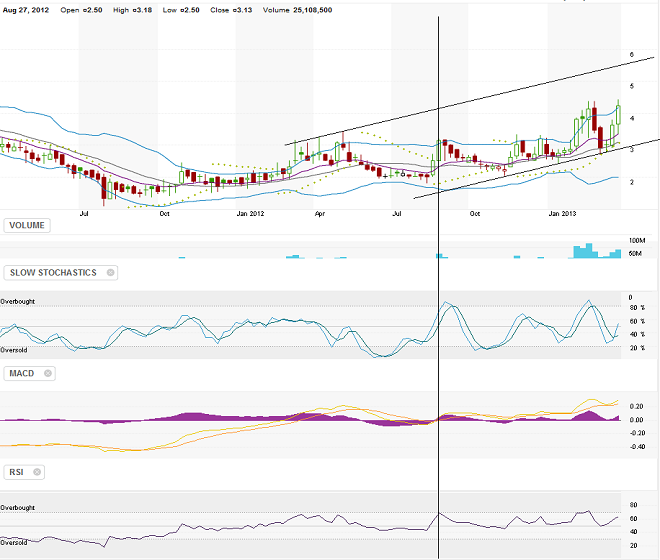Click the Jan 2012 date on the axis

tap(249, 213)
